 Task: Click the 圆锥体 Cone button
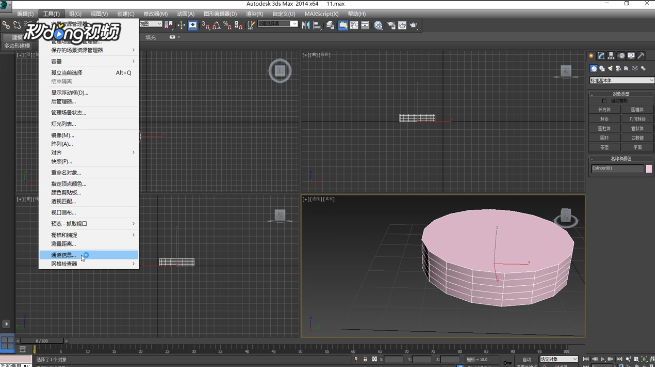(637, 109)
